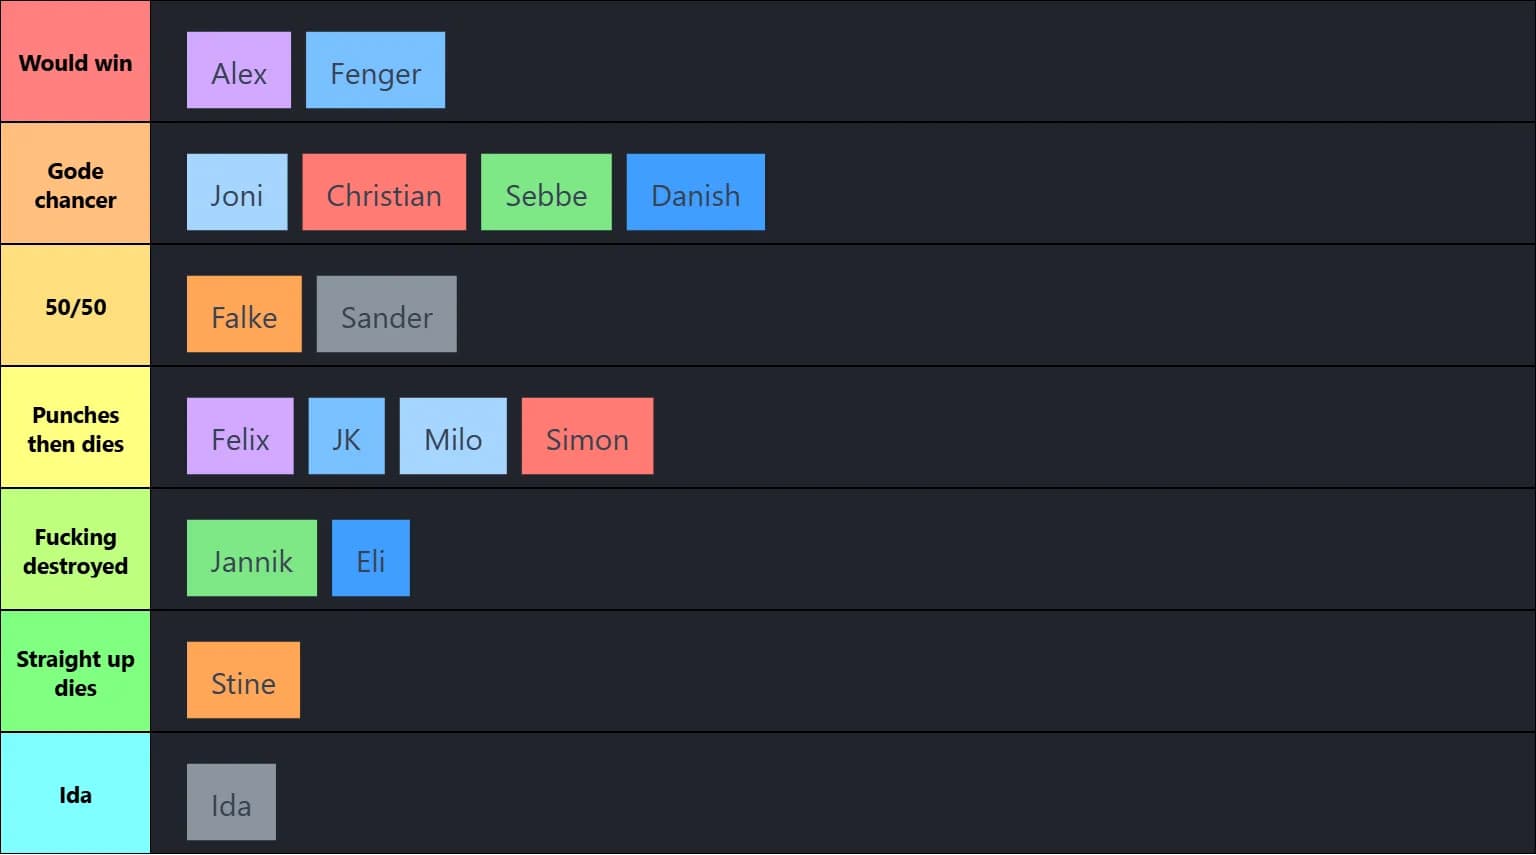The height and width of the screenshot is (855, 1536).
Task: Select the Fenger tile
Action: (375, 70)
